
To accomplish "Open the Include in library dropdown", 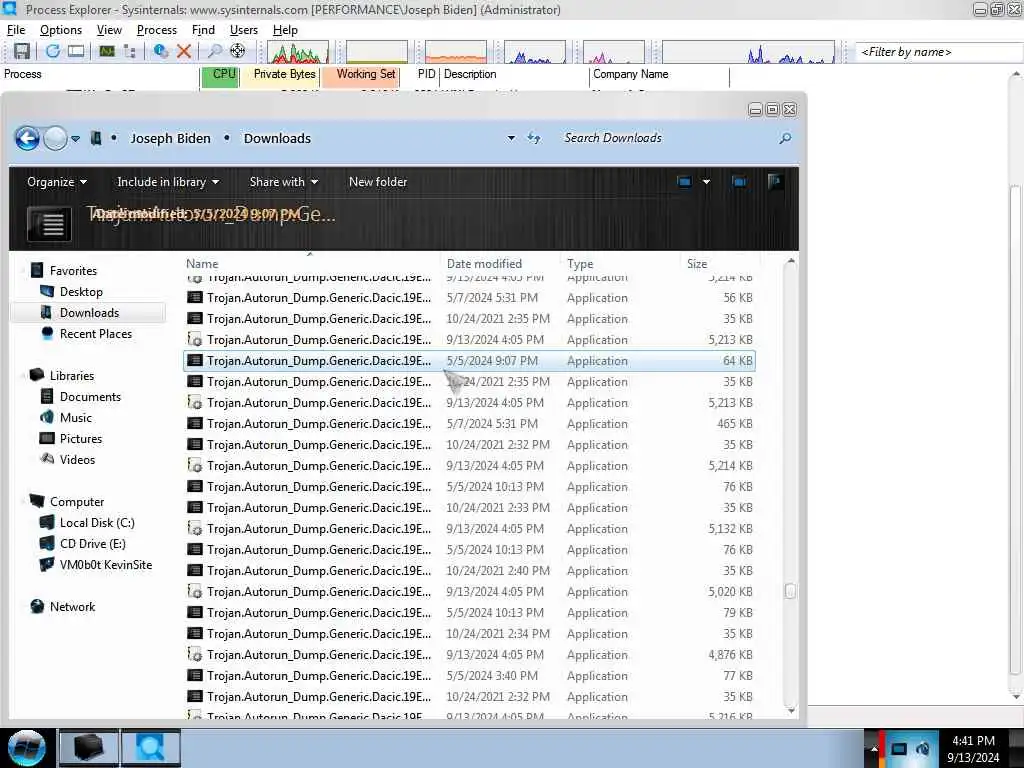I will click(x=168, y=182).
